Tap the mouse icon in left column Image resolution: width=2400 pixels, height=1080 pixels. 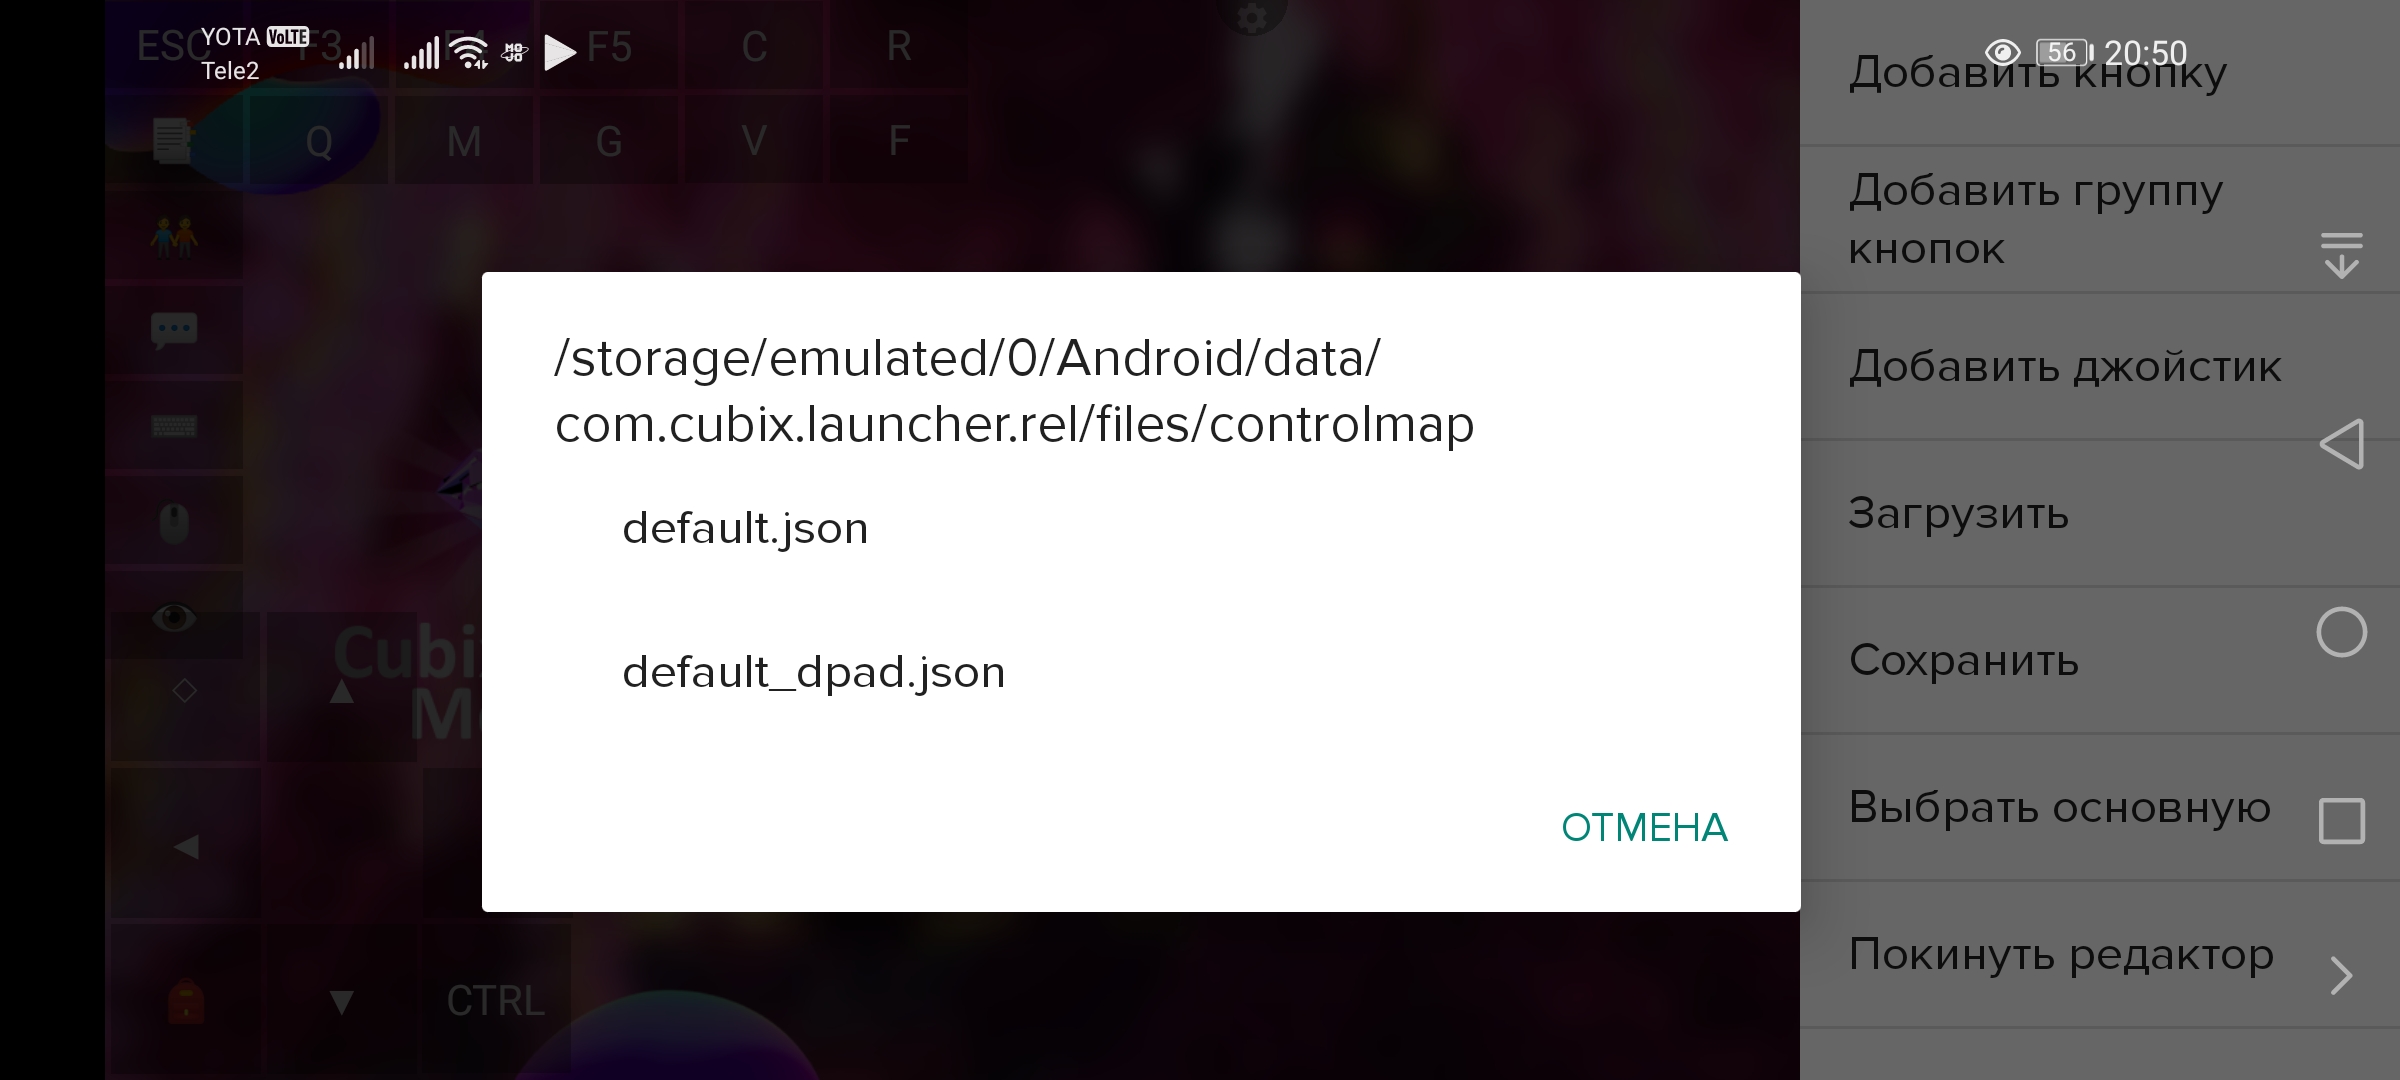[174, 522]
